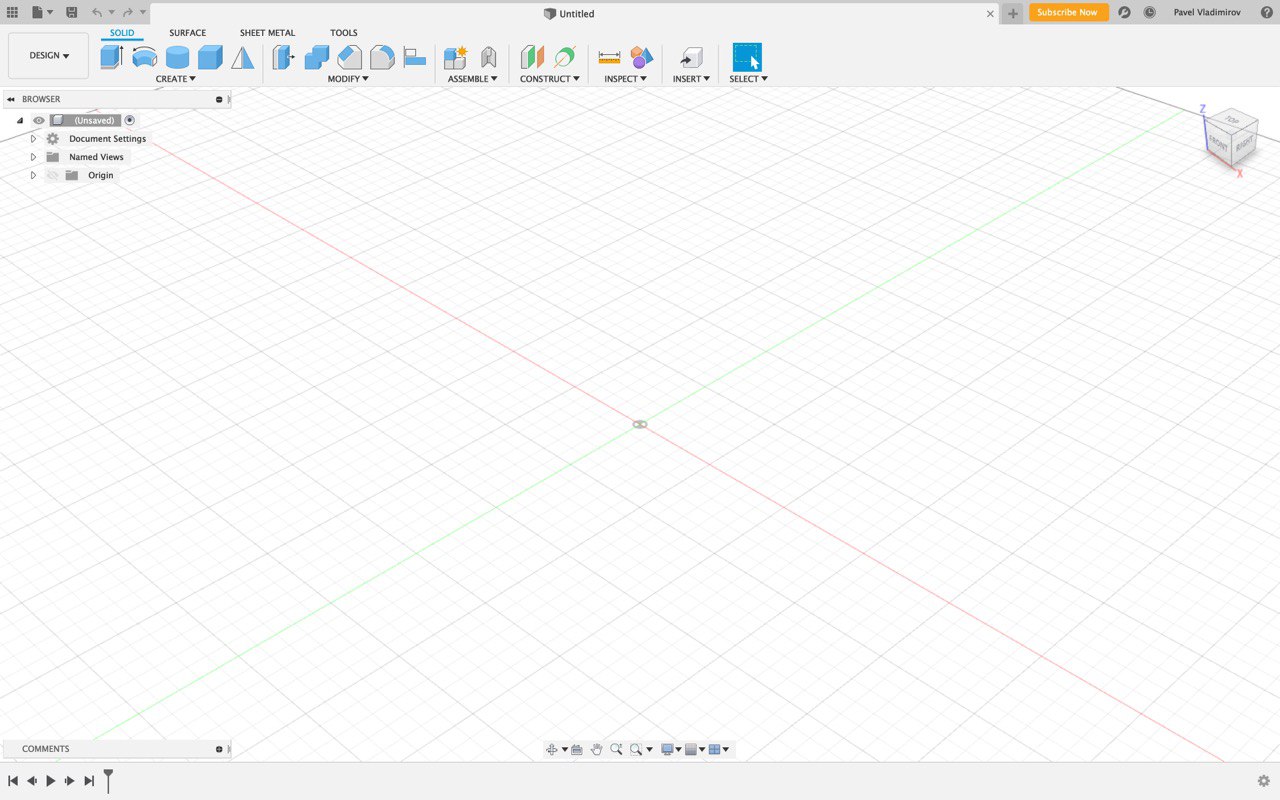Open the CONSTRUCT dropdown menu
This screenshot has height=800, width=1280.
549,79
